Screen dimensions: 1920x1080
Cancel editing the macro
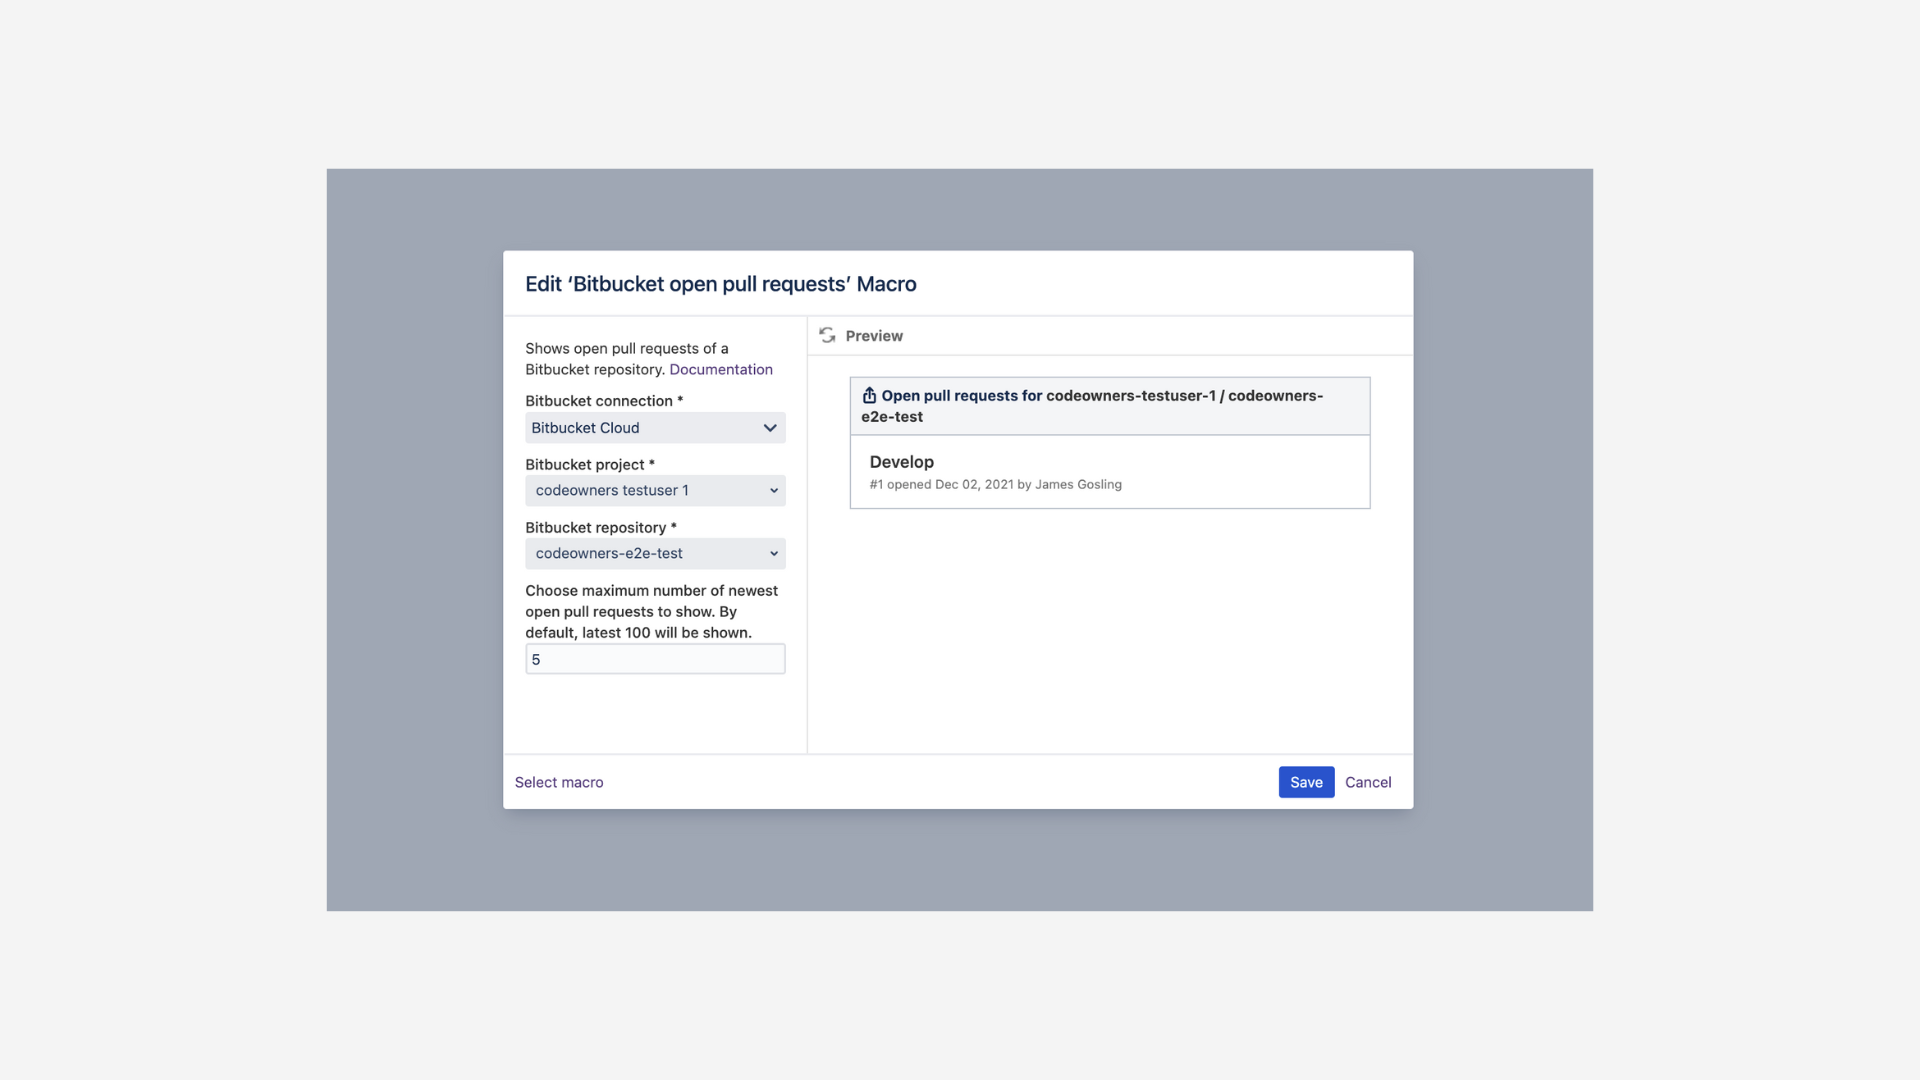point(1368,782)
